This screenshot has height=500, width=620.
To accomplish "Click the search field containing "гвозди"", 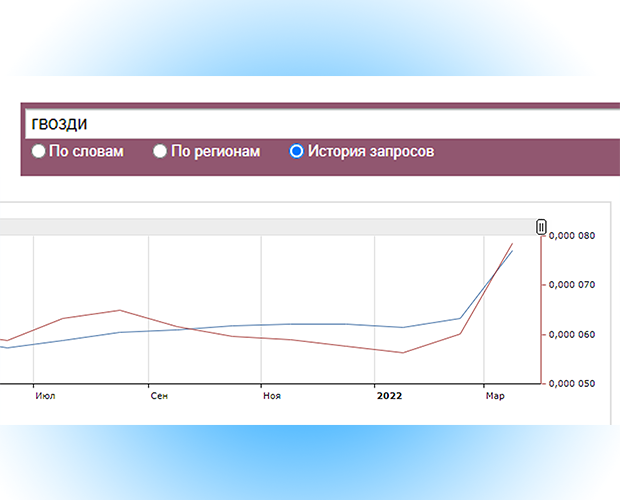I will coord(320,124).
